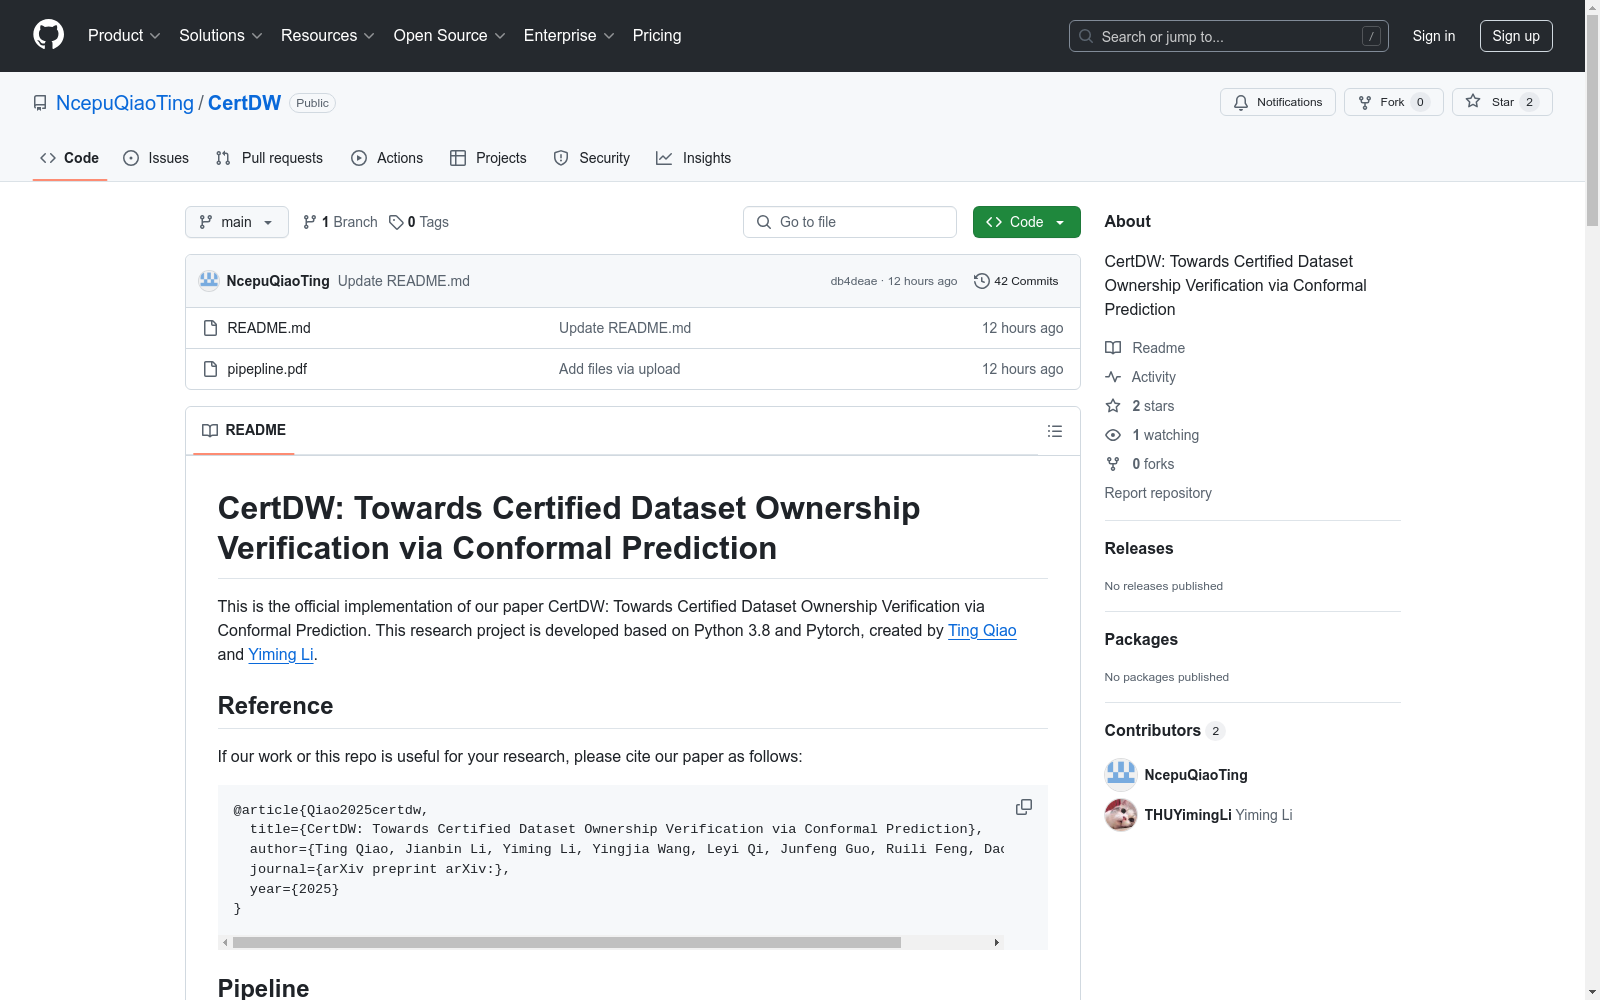Open the Yiming Li author link
1600x1000 pixels.
[281, 654]
